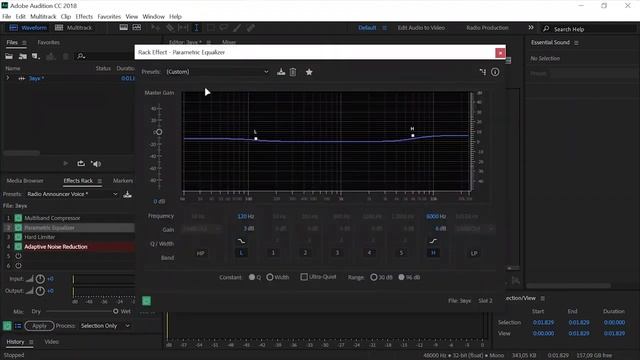Click the H band control point on graph
Image resolution: width=640 pixels, height=360 pixels.
[x=413, y=136]
